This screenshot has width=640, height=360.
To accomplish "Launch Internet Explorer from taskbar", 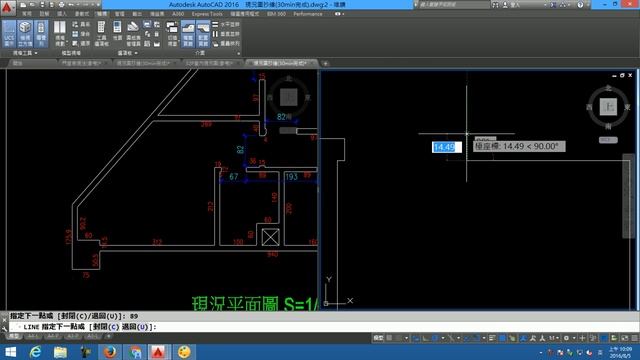I will 36,352.
